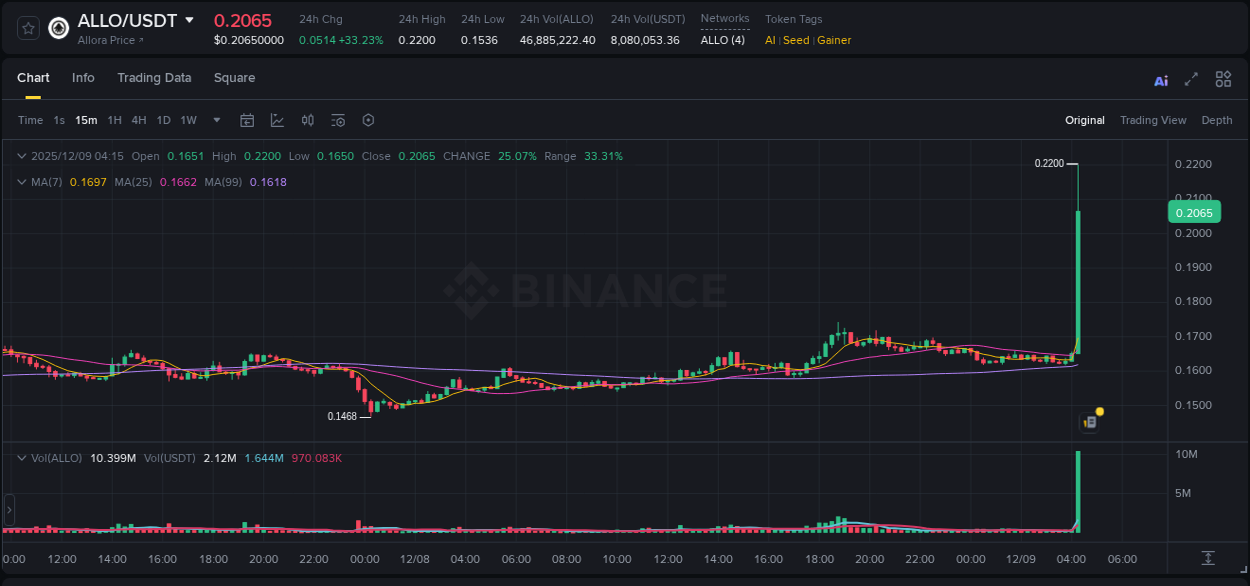Open the Networks ALLO (4) dropdown

(x=723, y=40)
